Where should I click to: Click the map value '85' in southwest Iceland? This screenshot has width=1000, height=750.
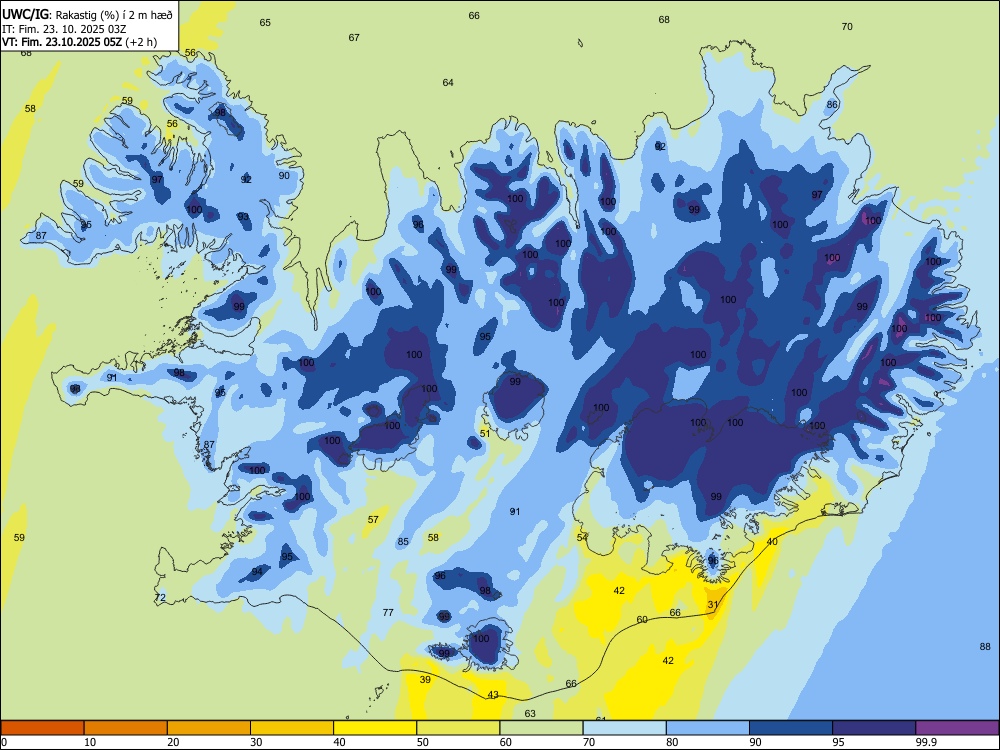[403, 542]
